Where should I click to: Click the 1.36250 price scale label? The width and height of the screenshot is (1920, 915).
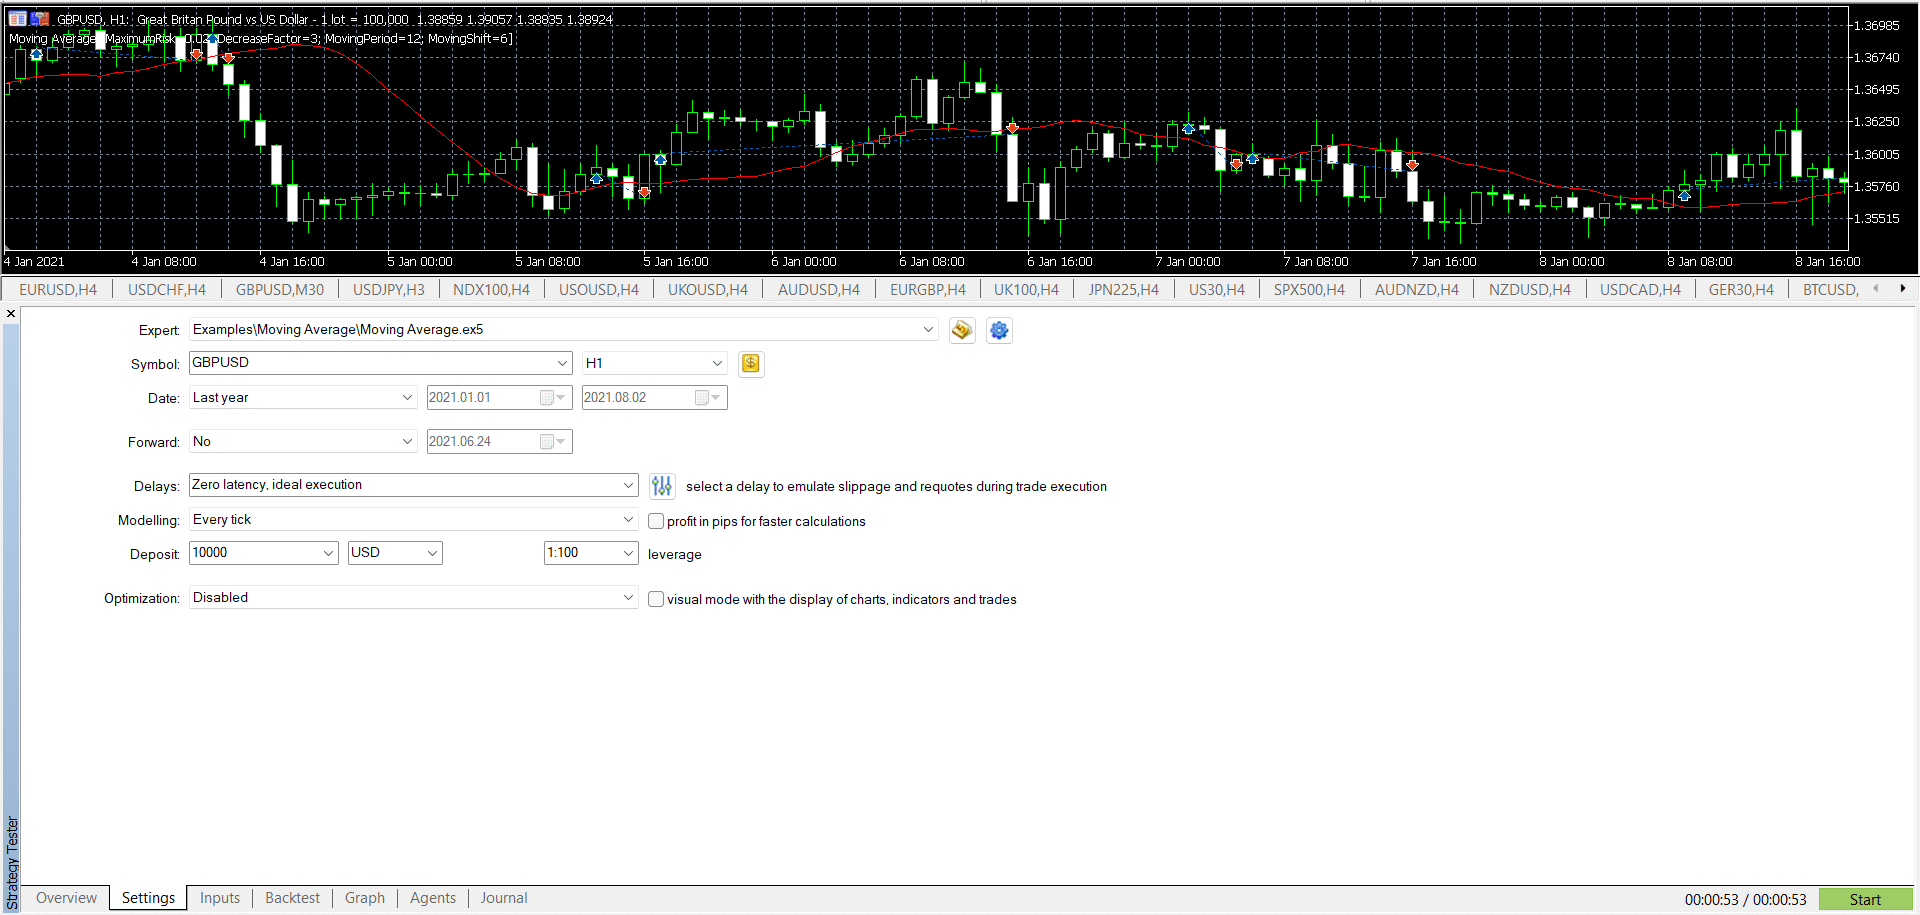[1876, 122]
